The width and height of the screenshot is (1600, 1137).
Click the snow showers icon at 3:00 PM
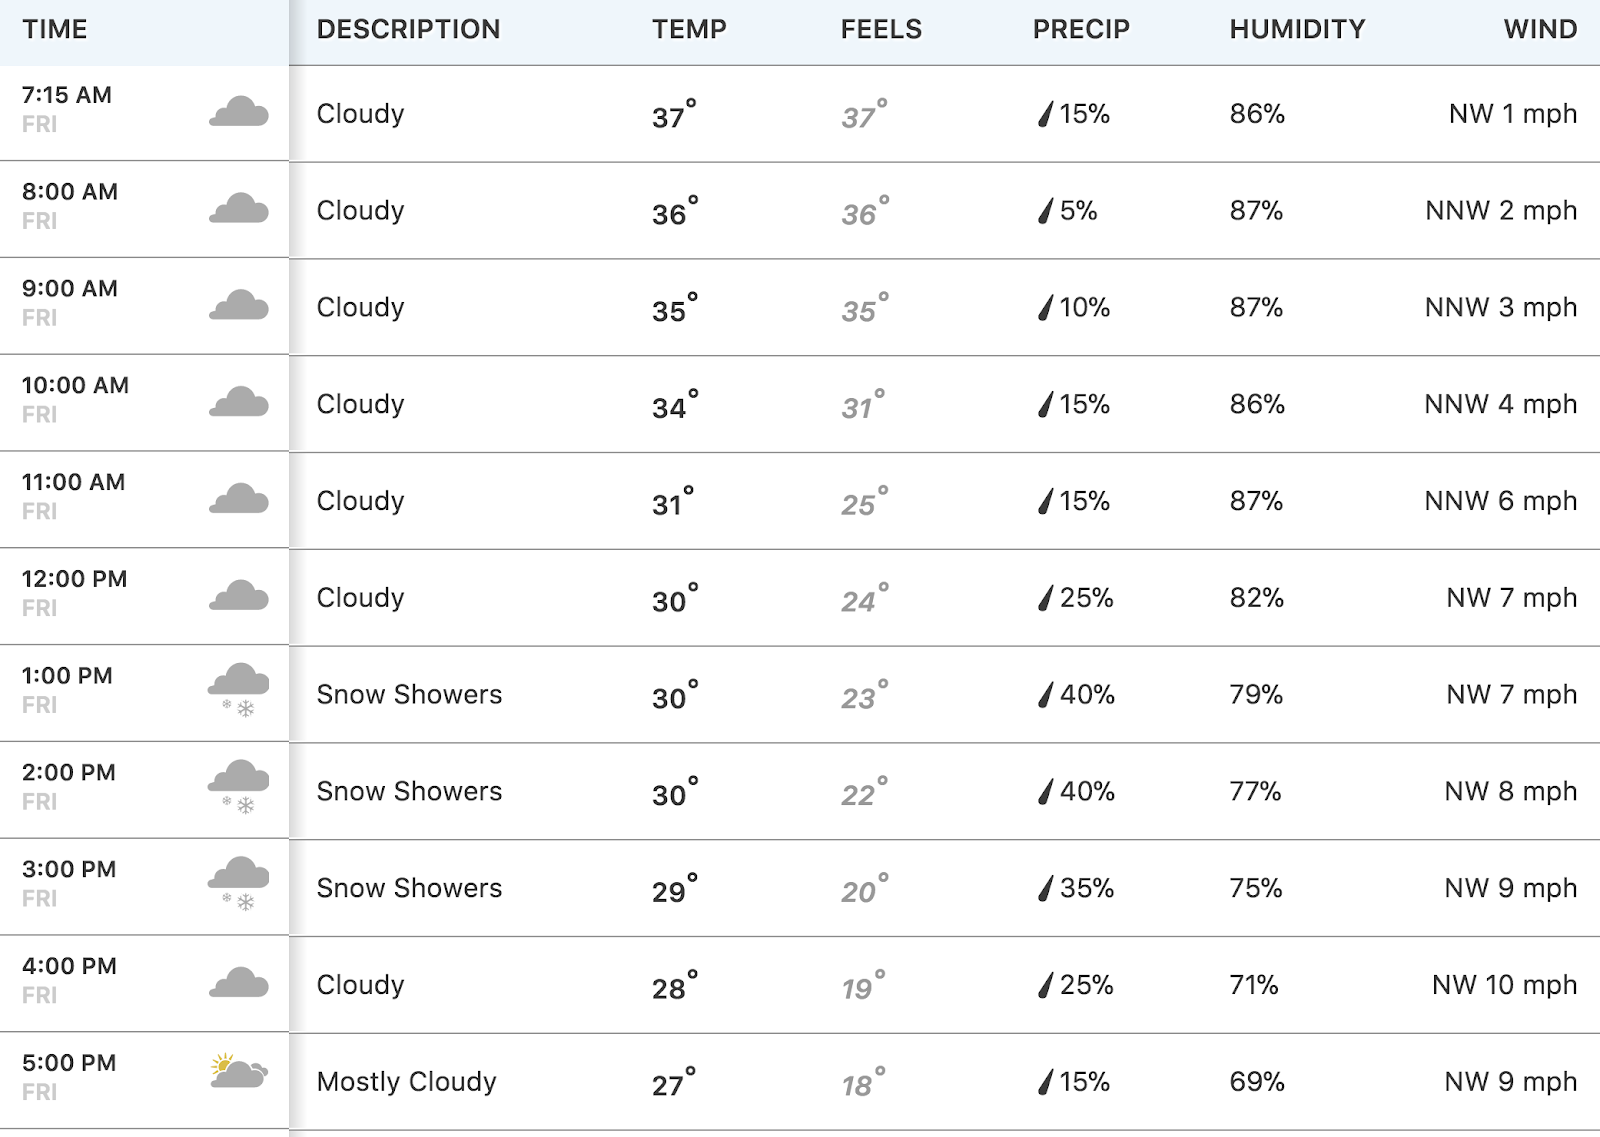239,884
